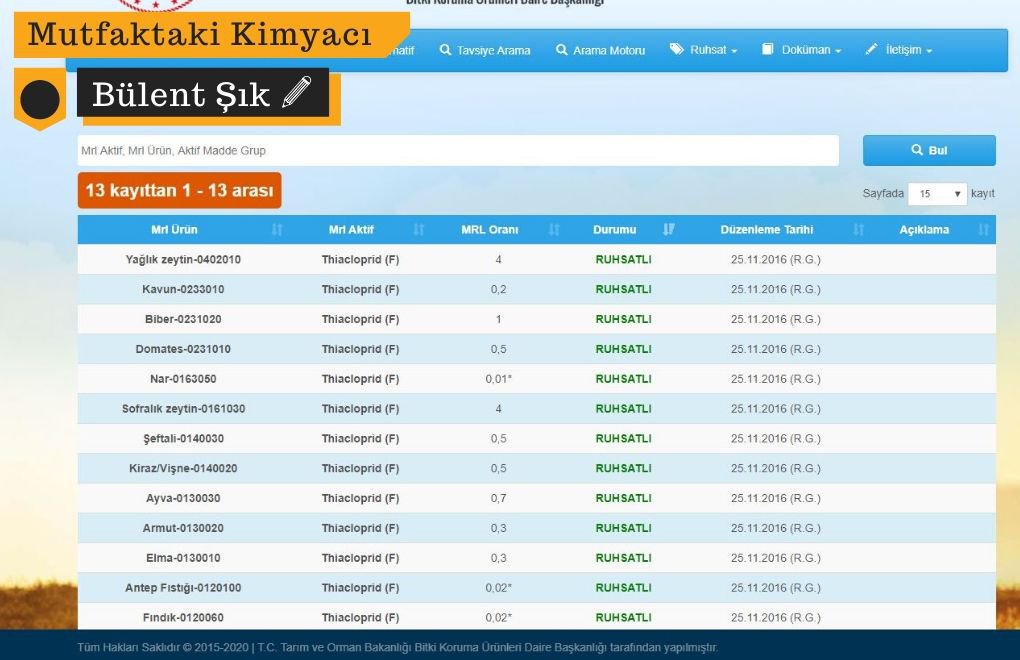Click the İletişim pencil icon
Viewport: 1020px width, 660px height.
point(871,49)
